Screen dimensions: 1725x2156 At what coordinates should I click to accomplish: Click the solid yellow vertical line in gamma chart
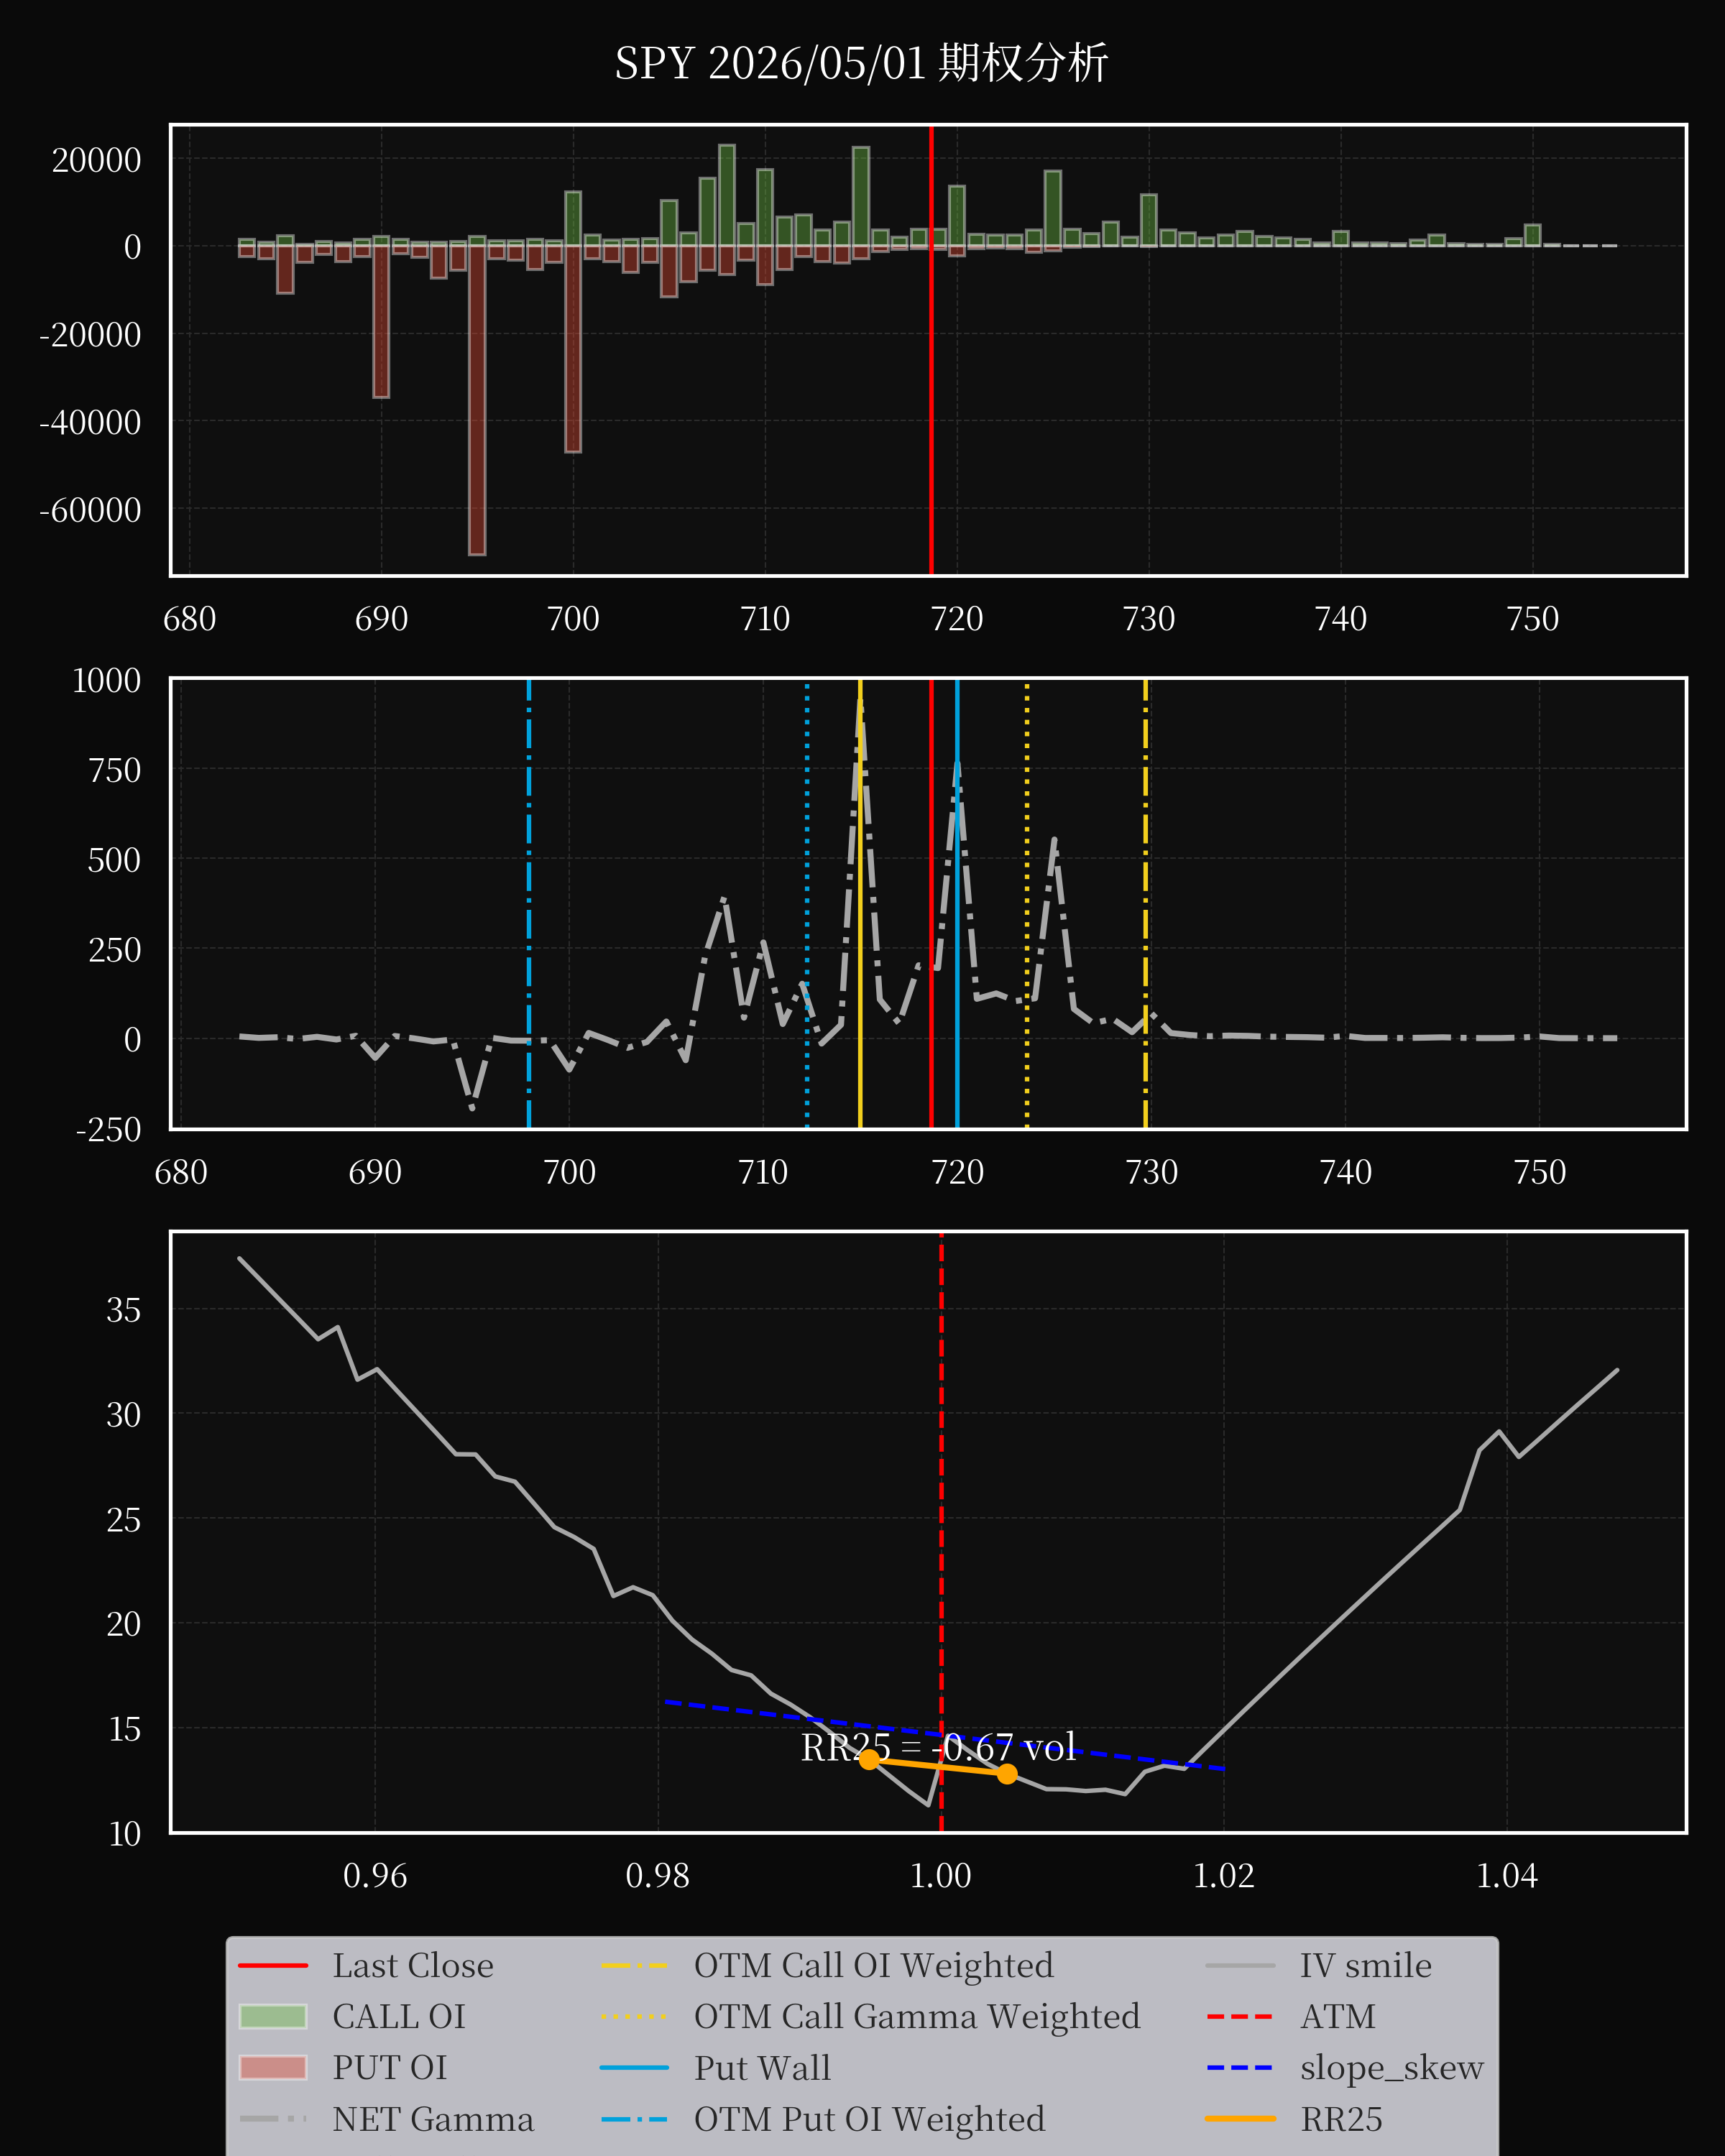pyautogui.click(x=860, y=903)
